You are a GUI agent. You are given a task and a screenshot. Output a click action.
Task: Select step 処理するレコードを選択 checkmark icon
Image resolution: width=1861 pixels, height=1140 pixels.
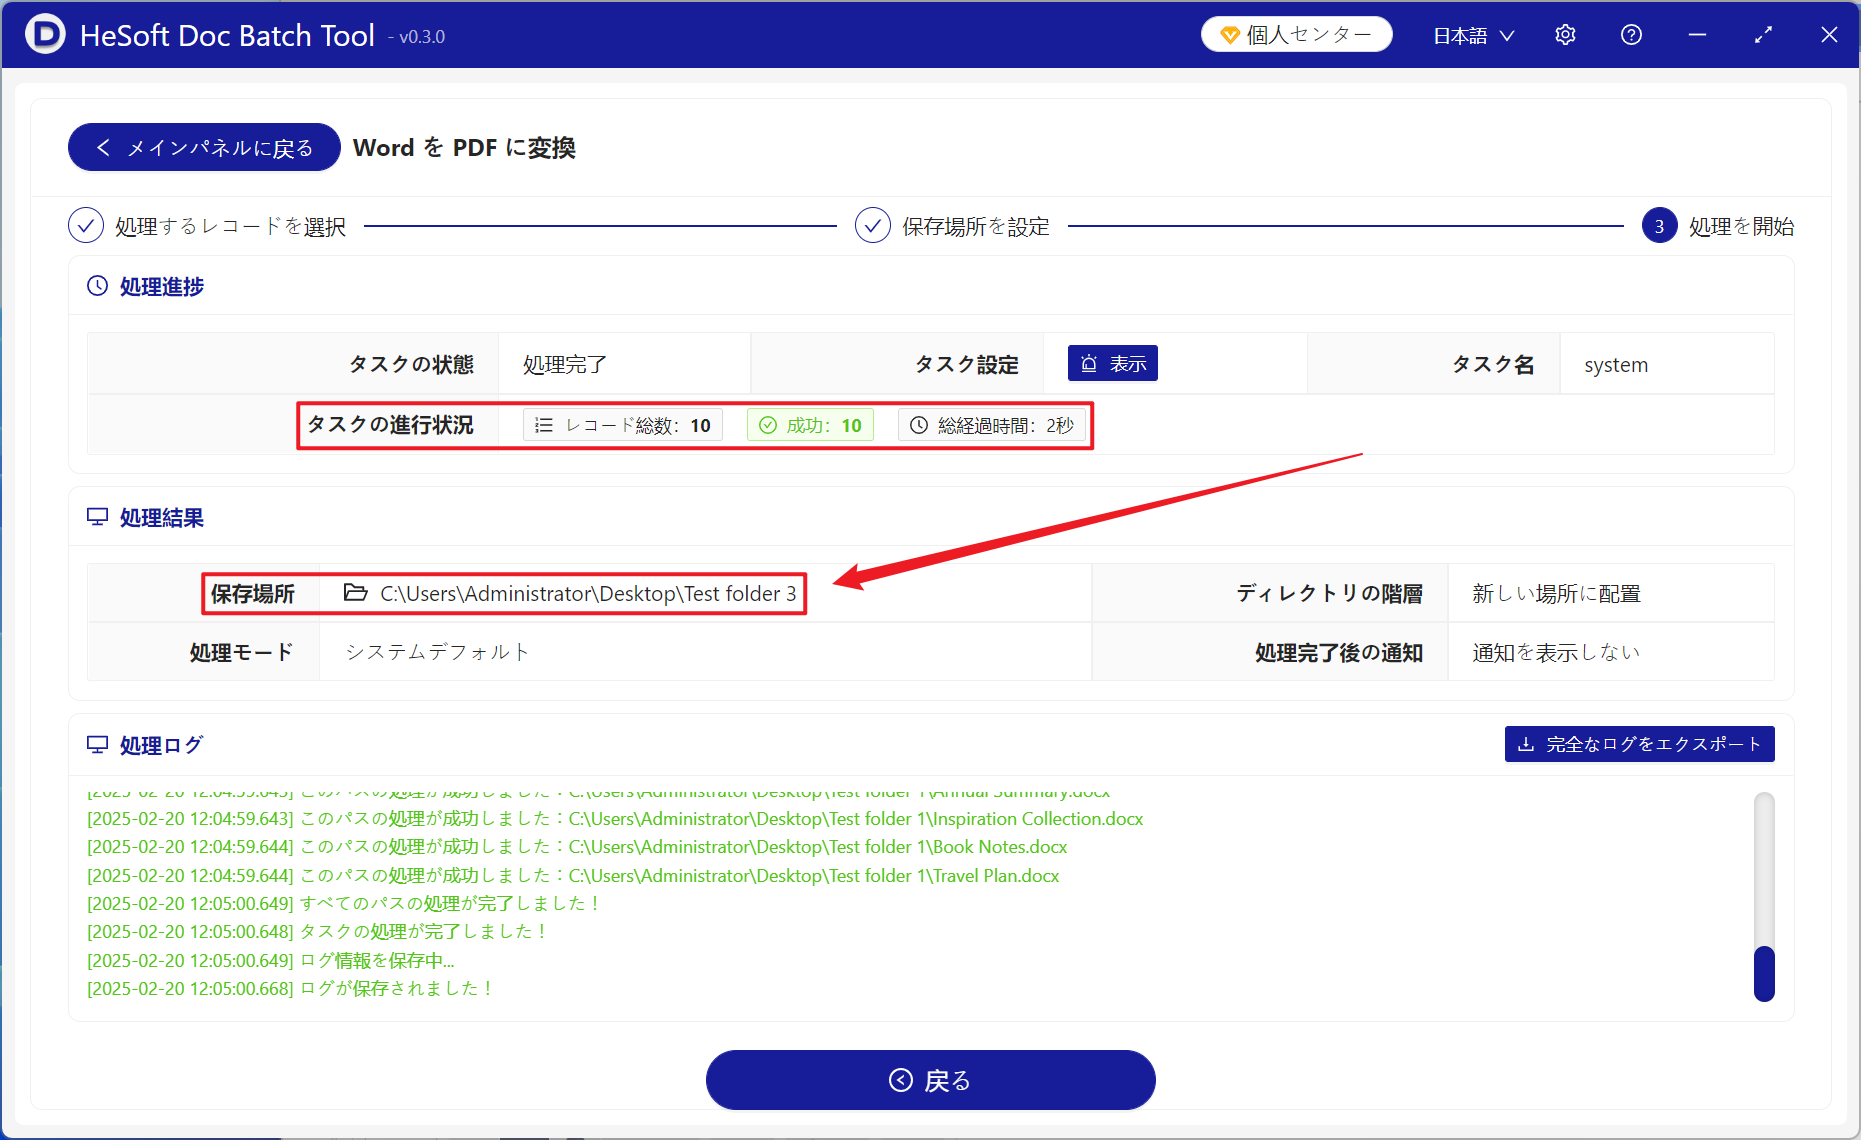coord(86,226)
